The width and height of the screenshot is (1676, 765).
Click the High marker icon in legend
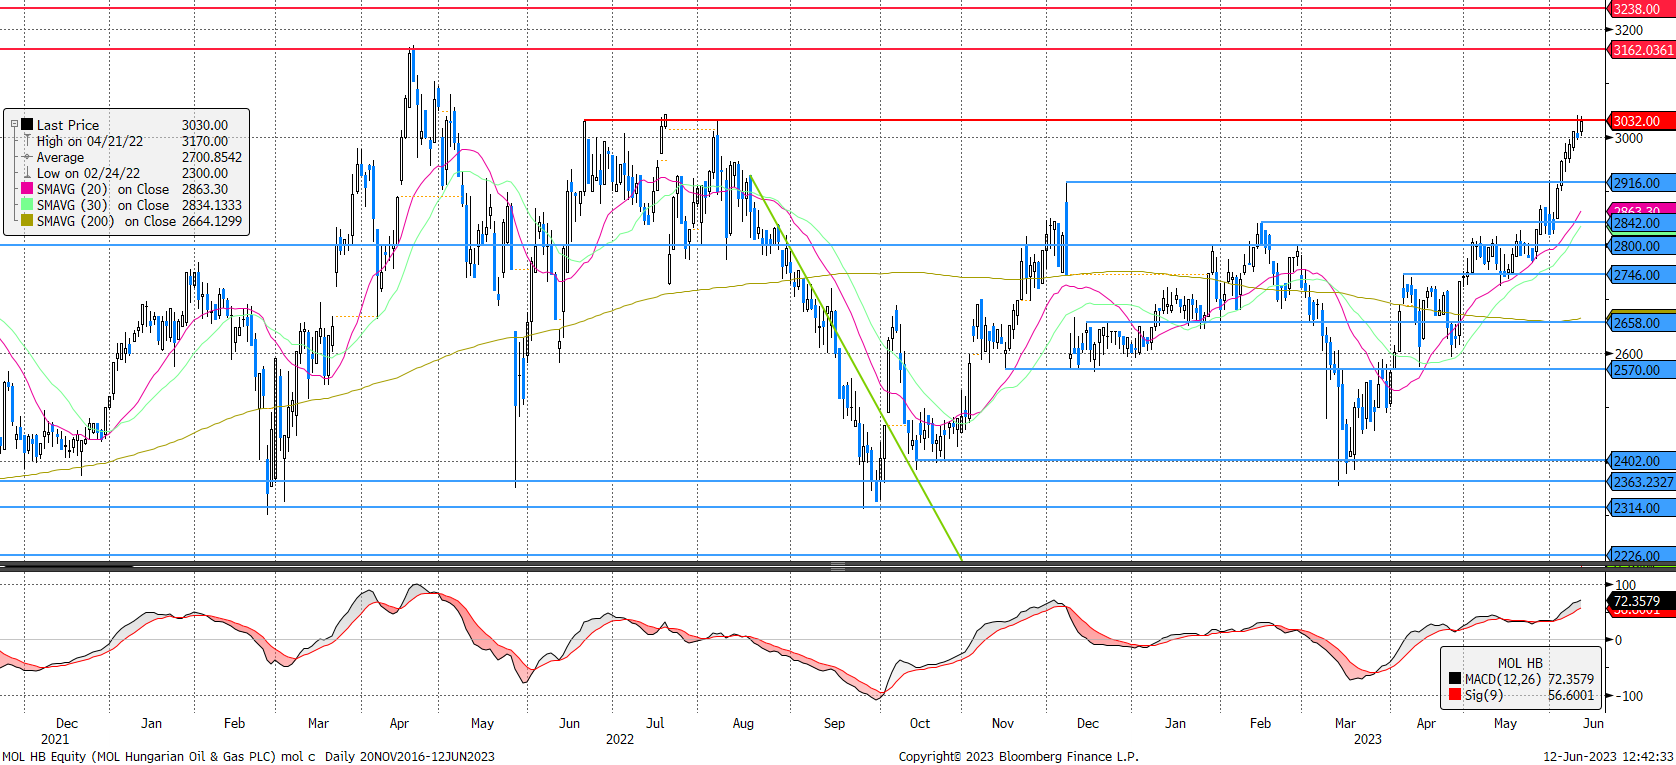[x=27, y=141]
